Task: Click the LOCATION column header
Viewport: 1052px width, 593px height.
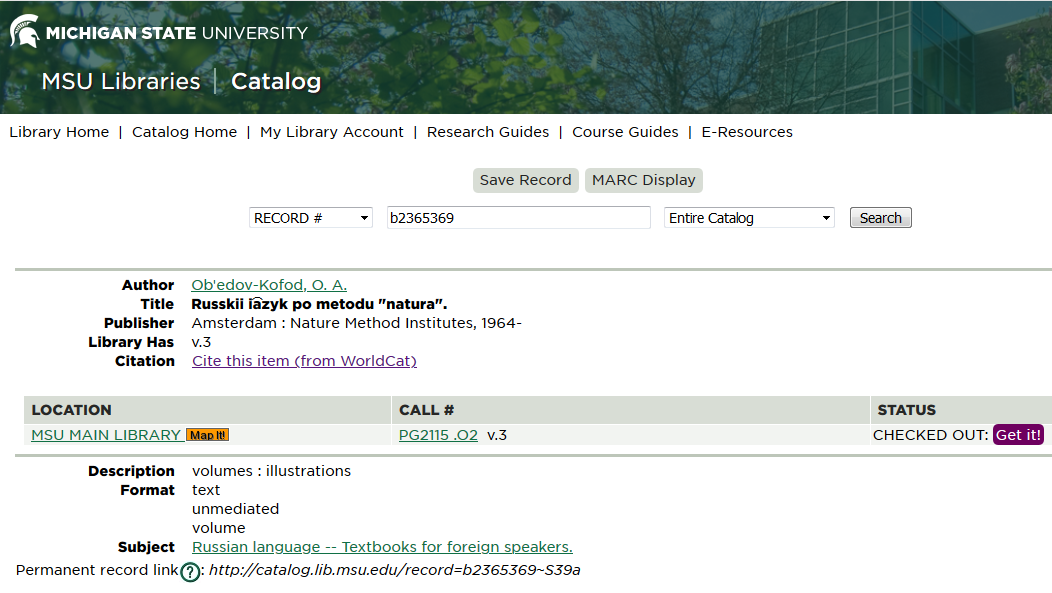Action: (72, 410)
